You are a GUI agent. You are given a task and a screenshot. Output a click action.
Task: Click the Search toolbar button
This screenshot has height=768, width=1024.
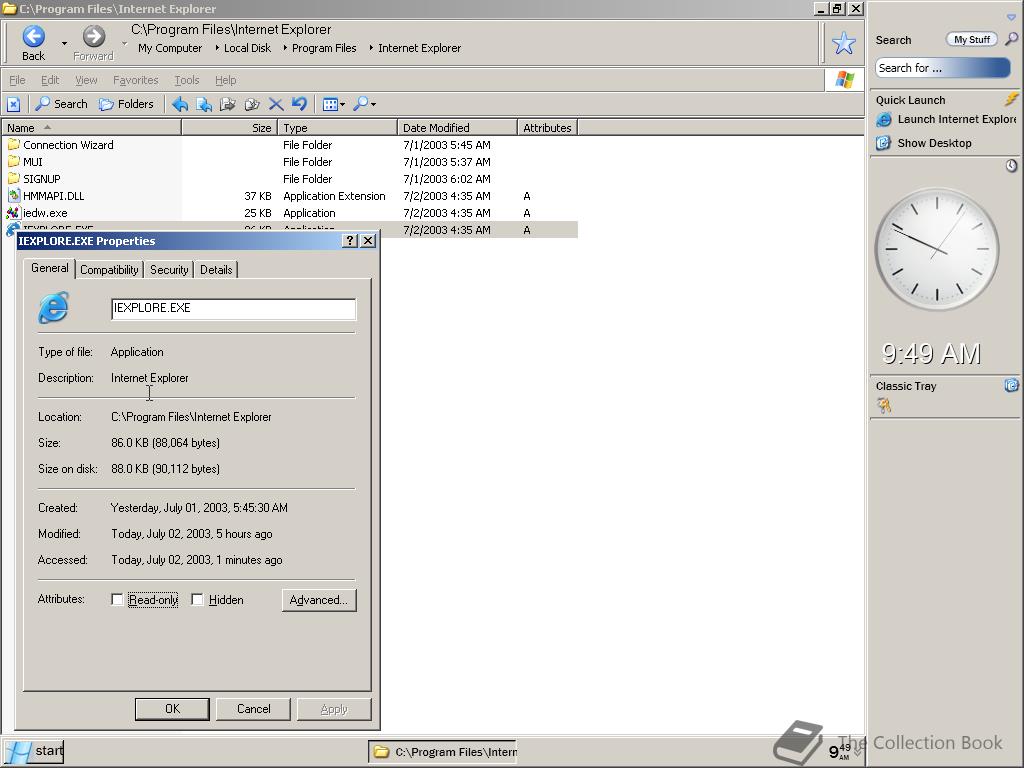[x=61, y=104]
